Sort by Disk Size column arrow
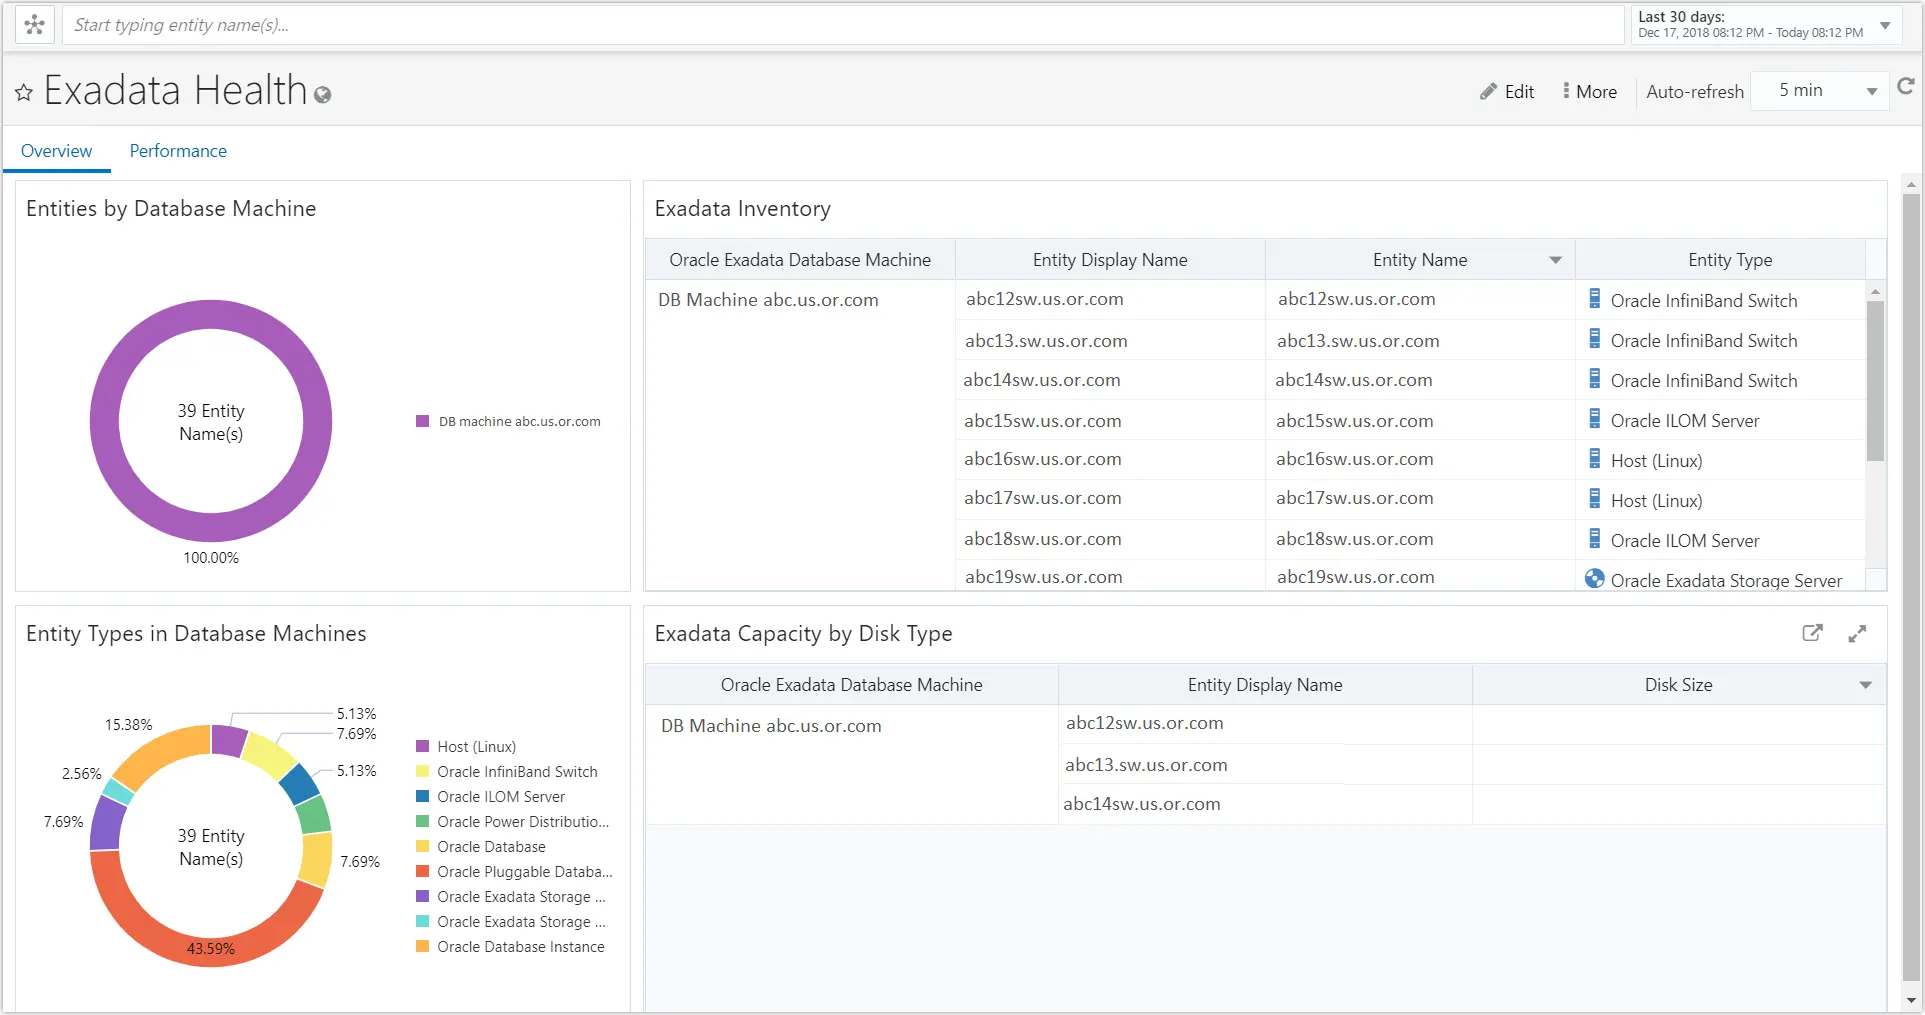The width and height of the screenshot is (1925, 1015). coord(1865,685)
